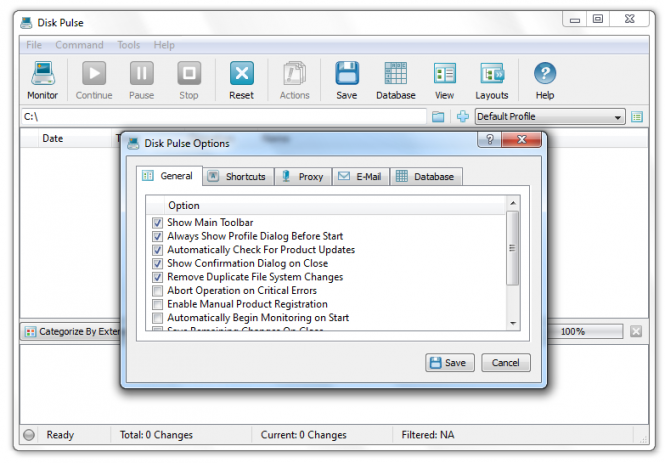The height and width of the screenshot is (463, 665).
Task: Click the status indicator circle near Ready
Action: click(29, 435)
